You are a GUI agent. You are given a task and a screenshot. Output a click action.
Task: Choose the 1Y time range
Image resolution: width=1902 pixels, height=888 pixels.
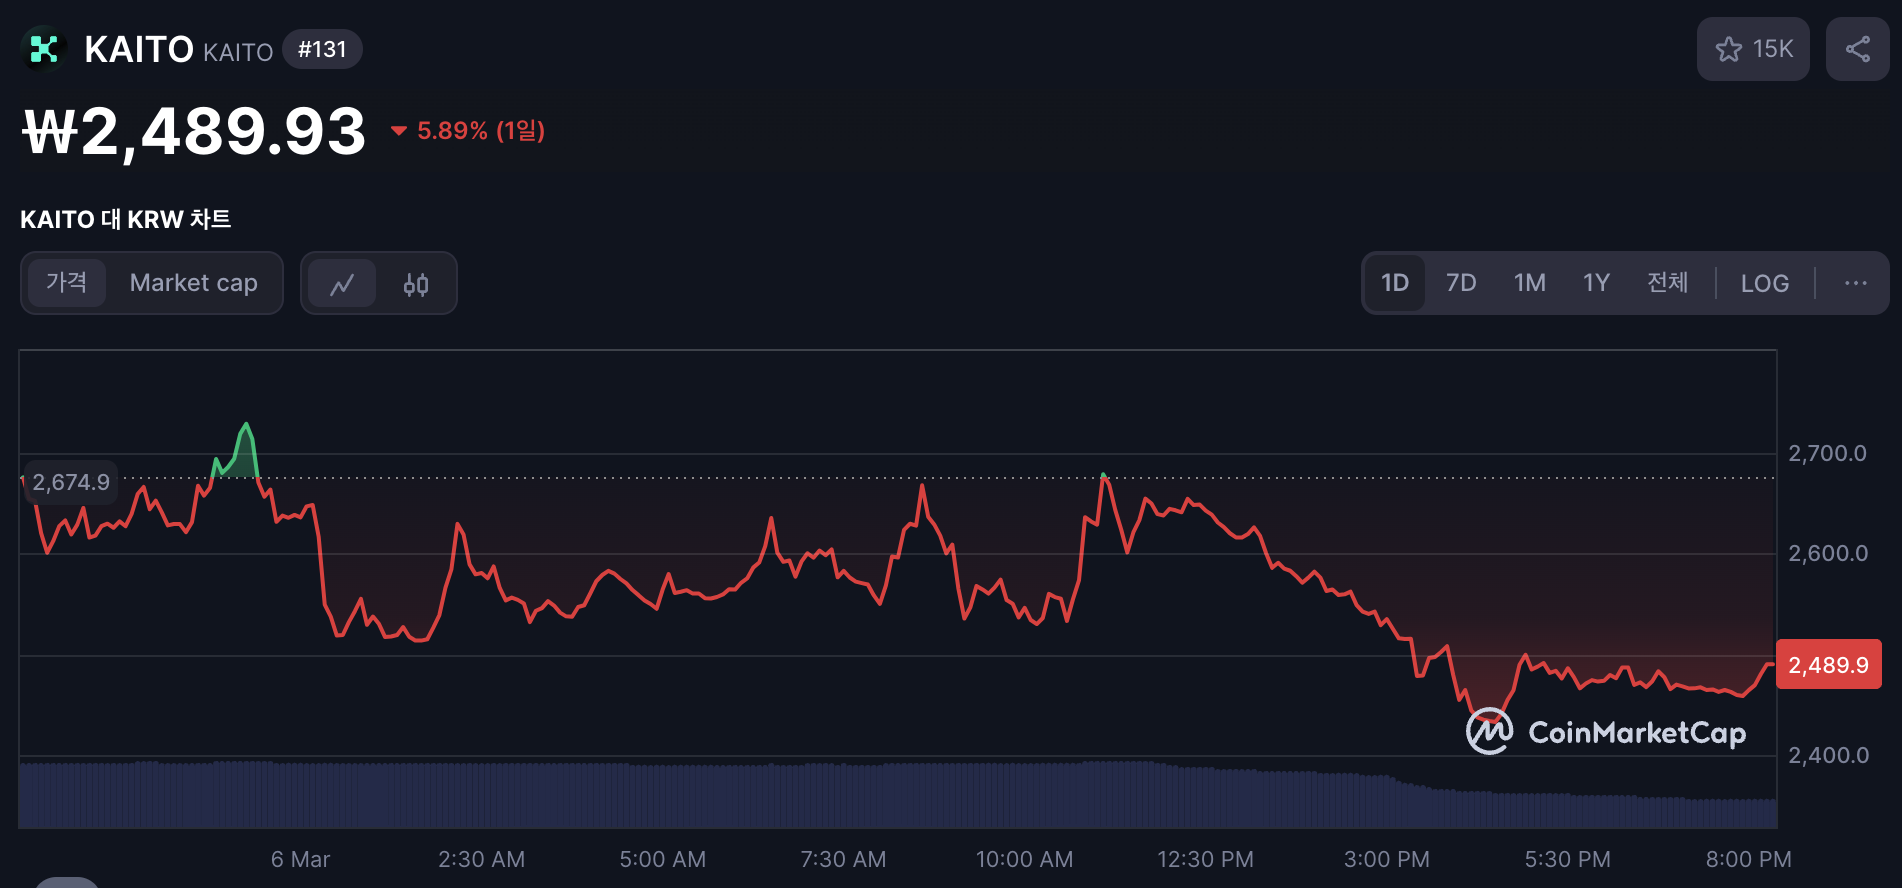pyautogui.click(x=1597, y=283)
